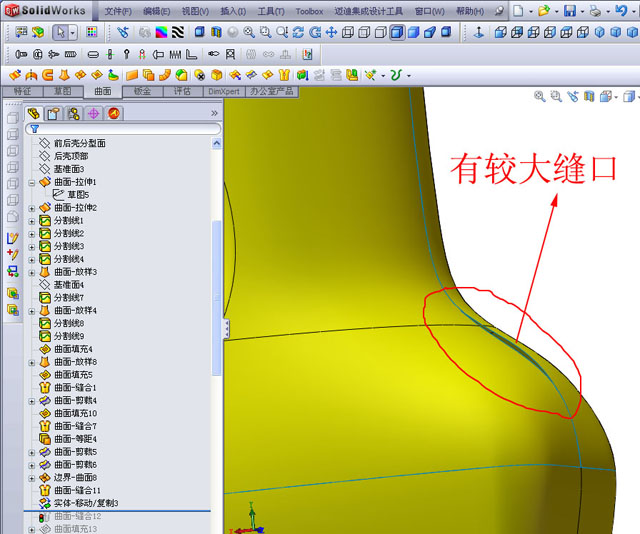Click feature tree scroll up arrow

217,143
